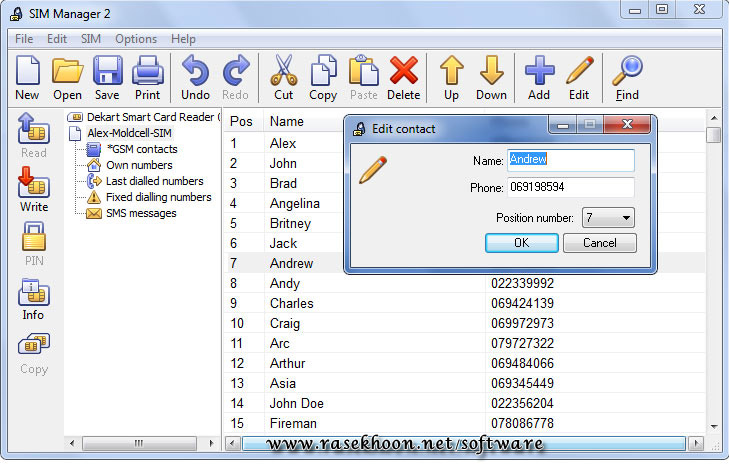Cancel the Edit contact dialog
Screen dimensions: 729x465
click(600, 243)
